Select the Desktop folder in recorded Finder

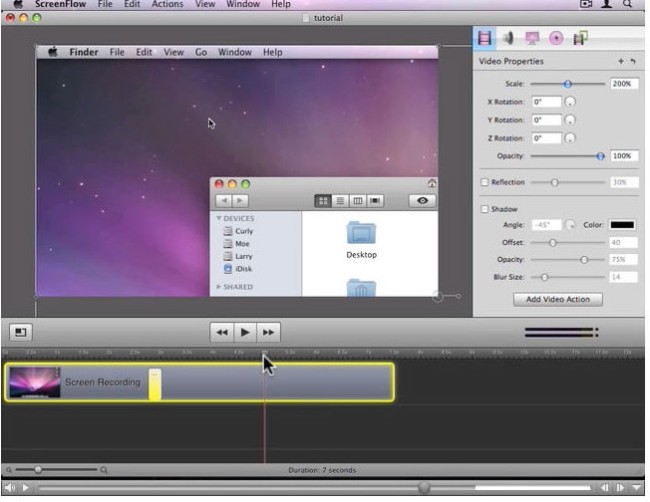coord(361,241)
